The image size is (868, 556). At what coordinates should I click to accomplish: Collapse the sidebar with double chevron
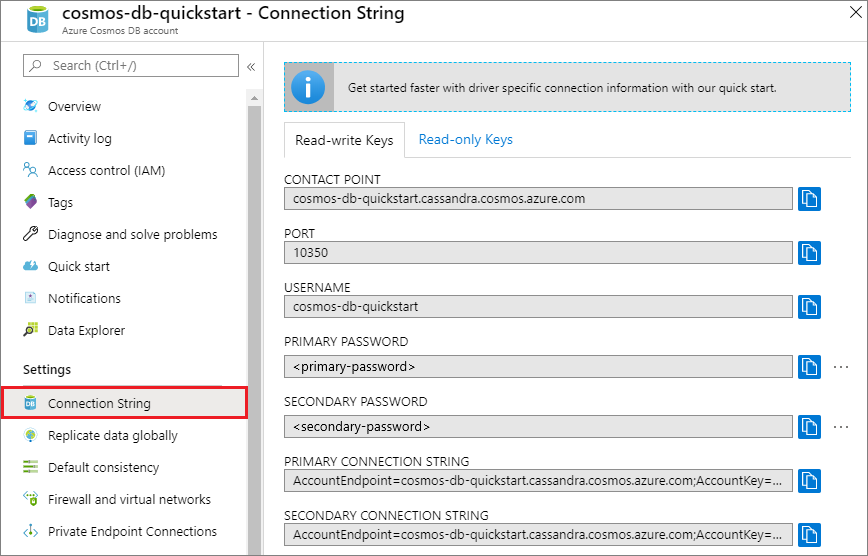click(251, 67)
